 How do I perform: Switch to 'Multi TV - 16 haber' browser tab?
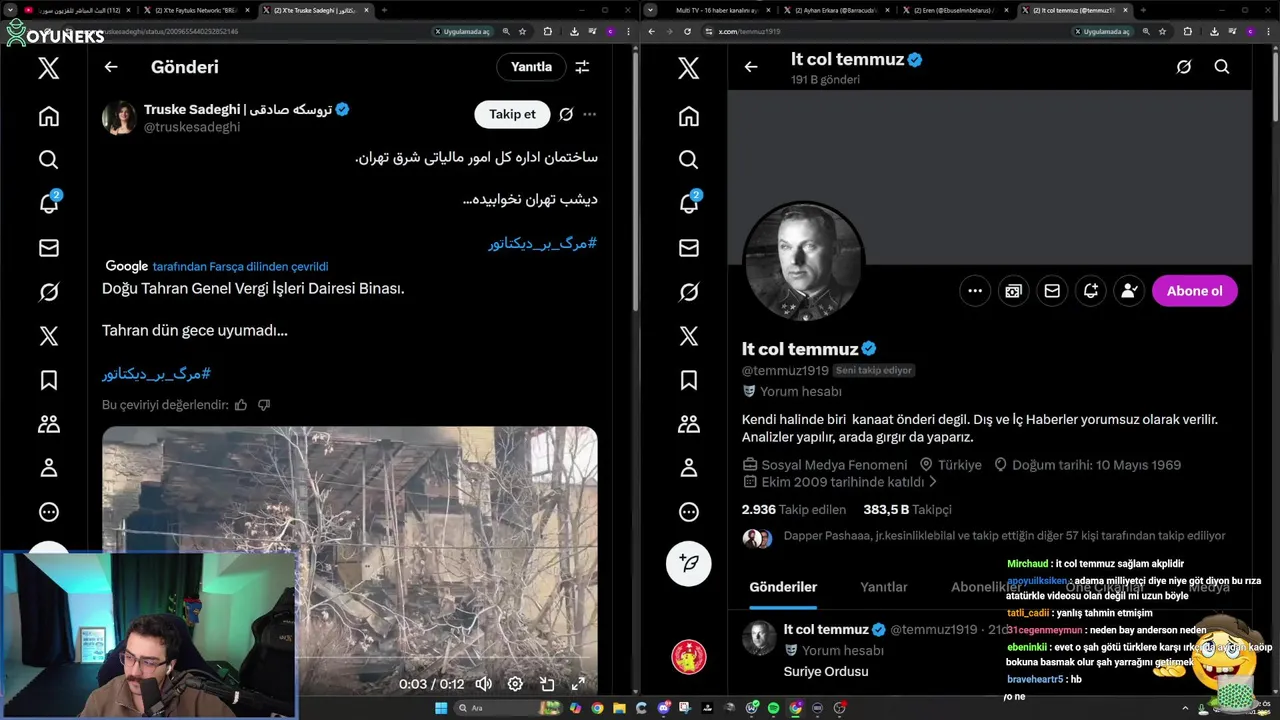tap(716, 10)
